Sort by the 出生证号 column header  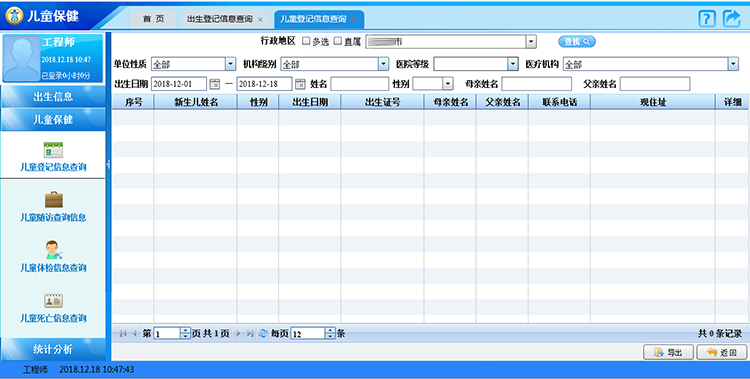[x=382, y=102]
